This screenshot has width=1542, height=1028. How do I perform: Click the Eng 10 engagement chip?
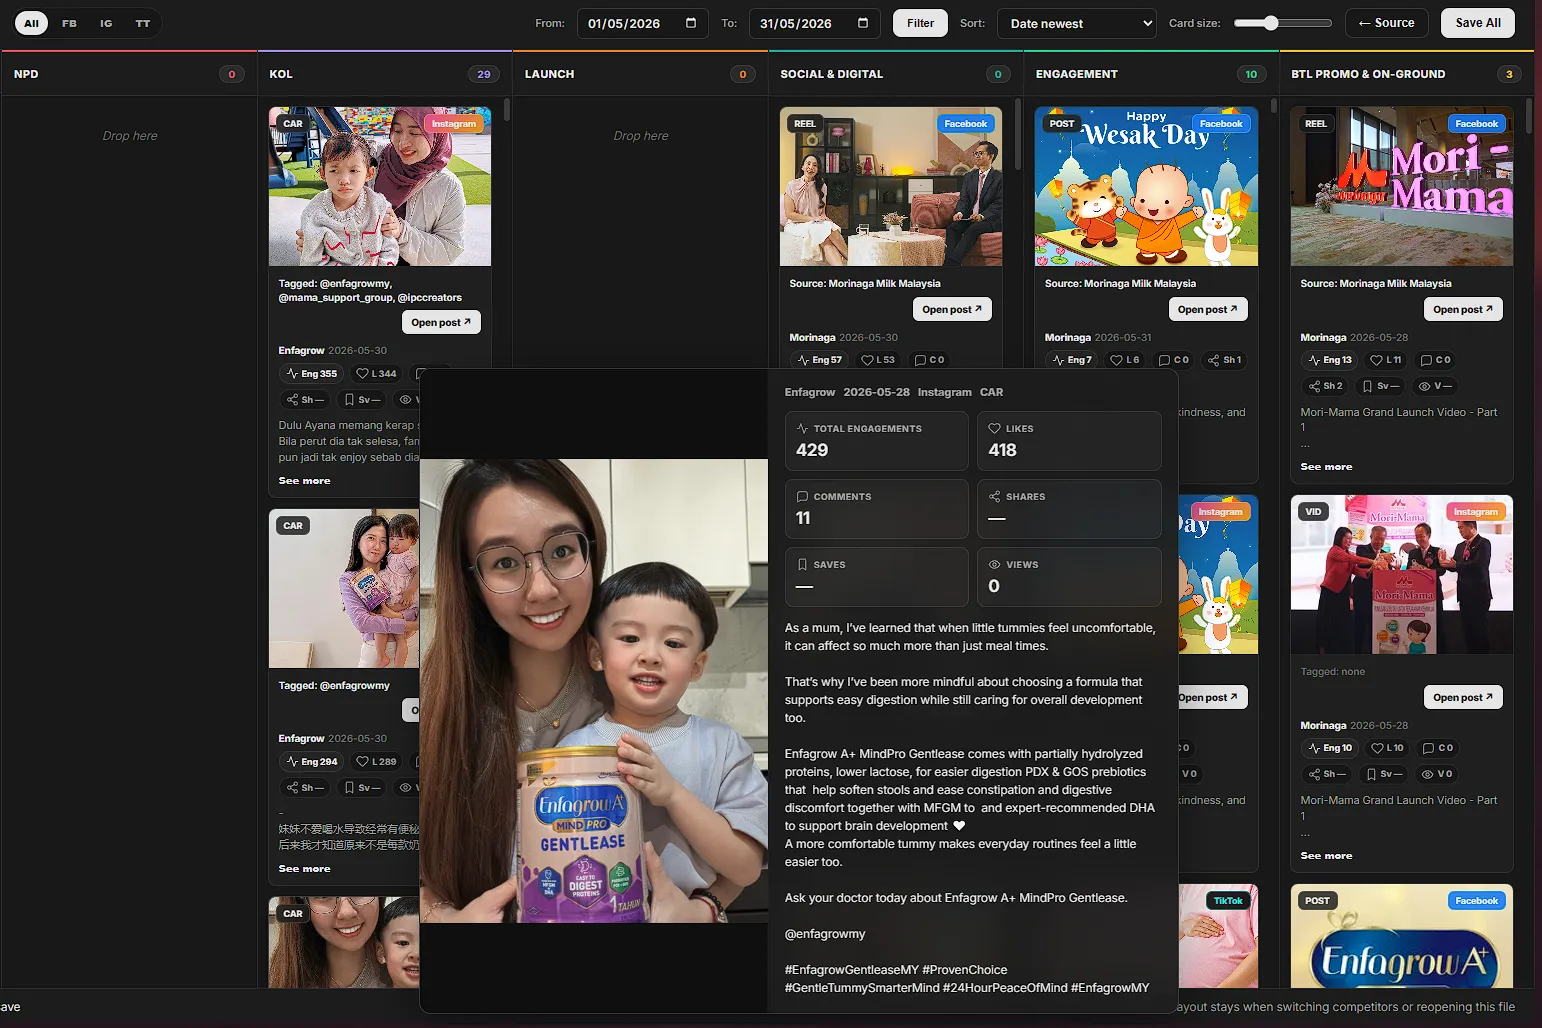[x=1329, y=748]
